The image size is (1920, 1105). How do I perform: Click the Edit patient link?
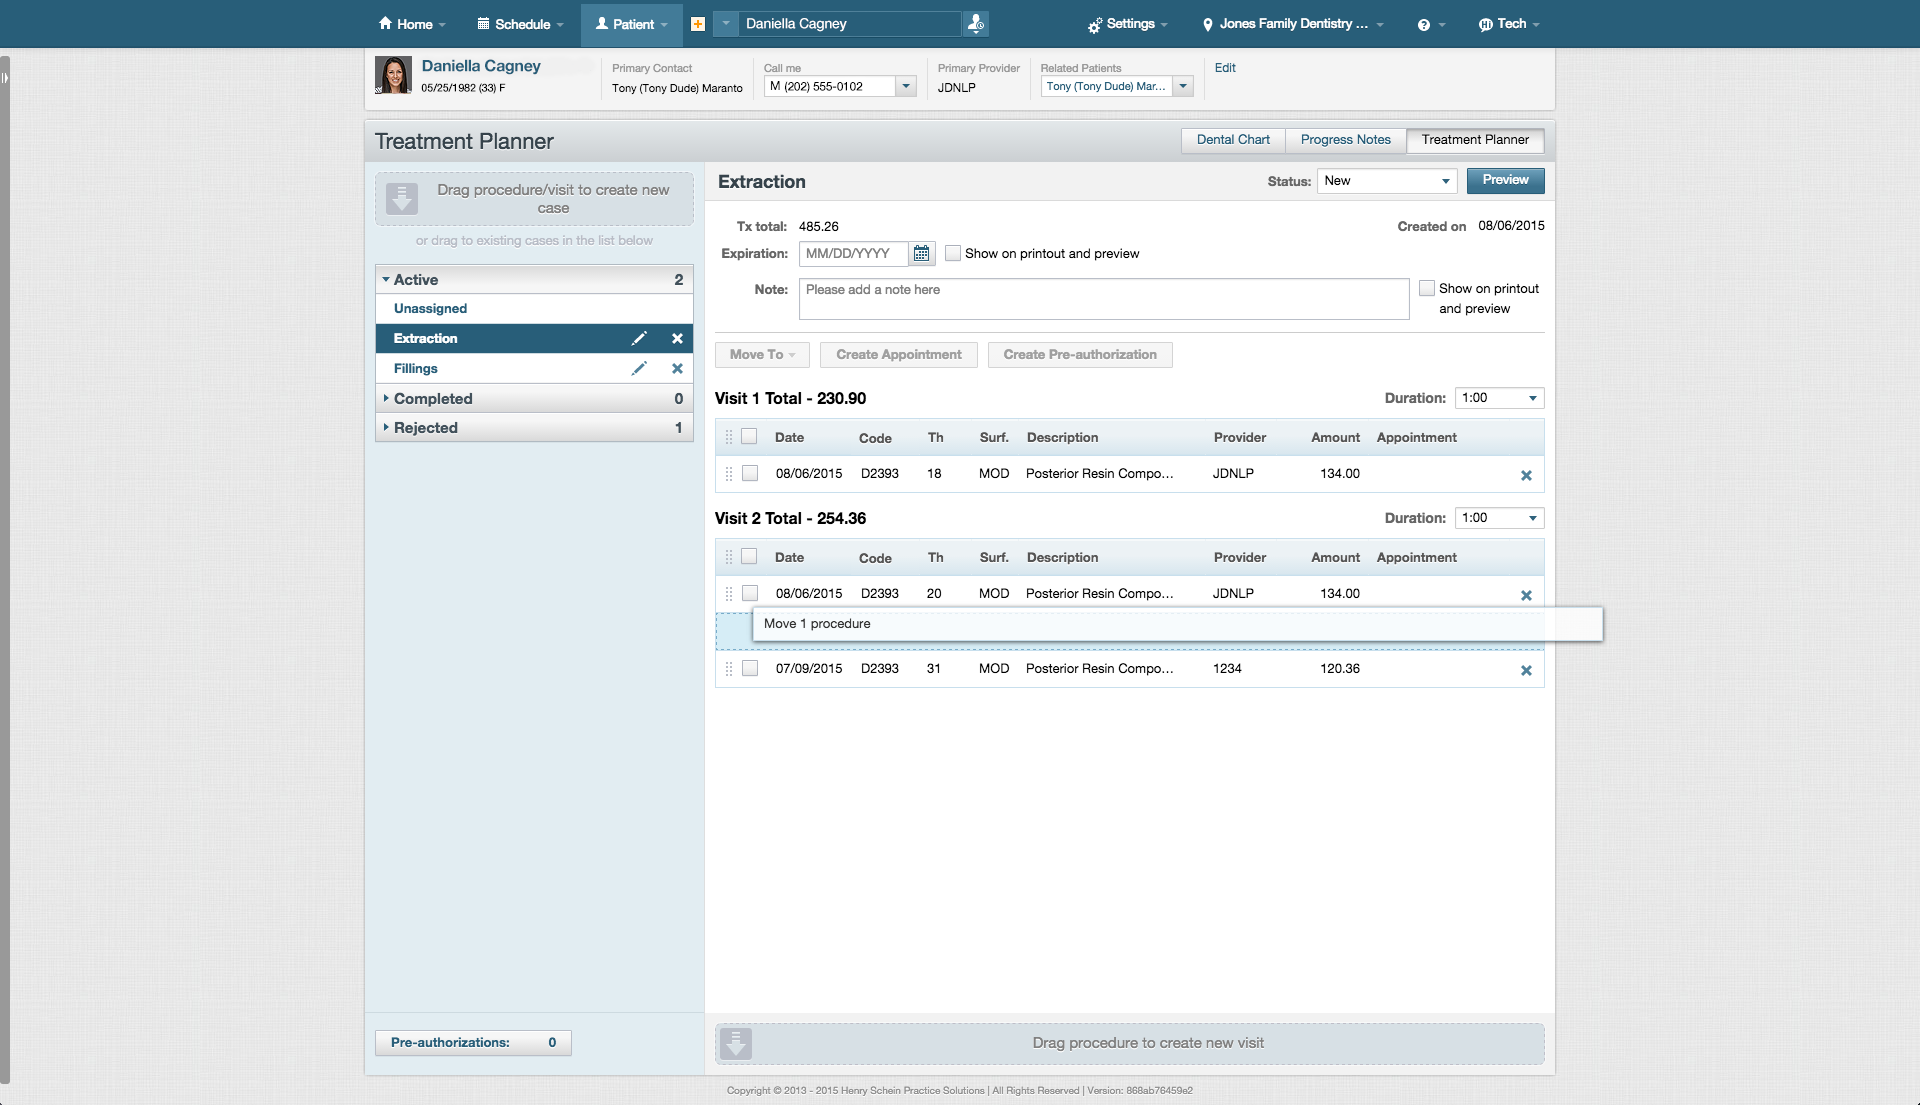click(x=1225, y=68)
